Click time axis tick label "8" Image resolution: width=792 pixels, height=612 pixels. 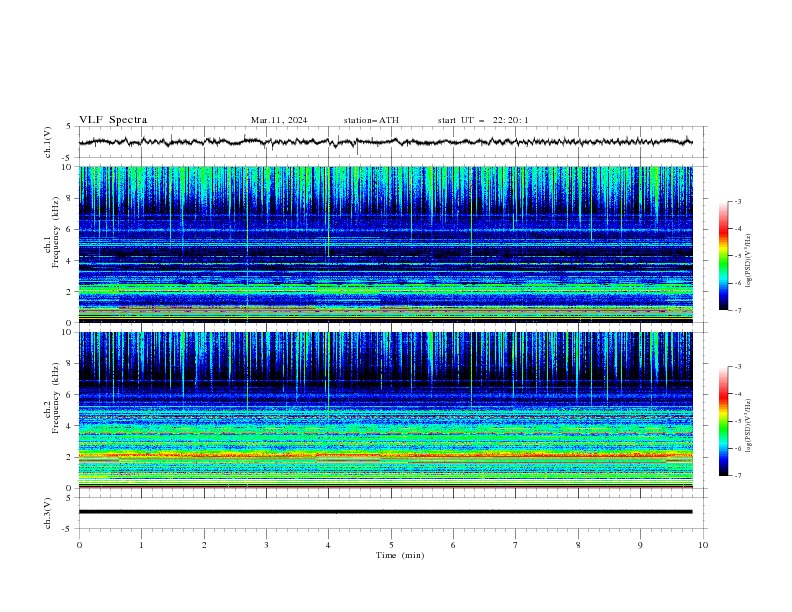click(x=578, y=545)
